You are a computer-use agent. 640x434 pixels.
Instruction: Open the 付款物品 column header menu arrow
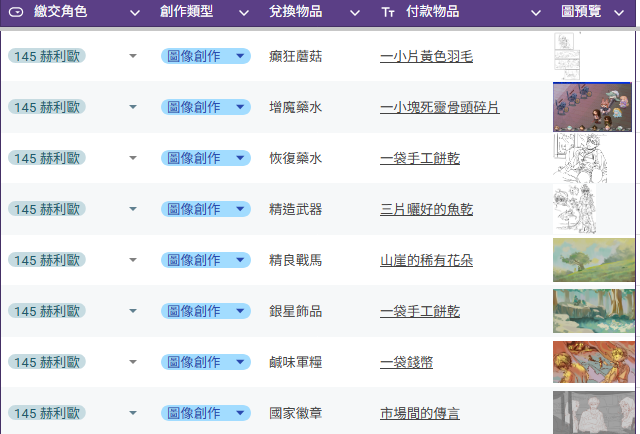(536, 13)
